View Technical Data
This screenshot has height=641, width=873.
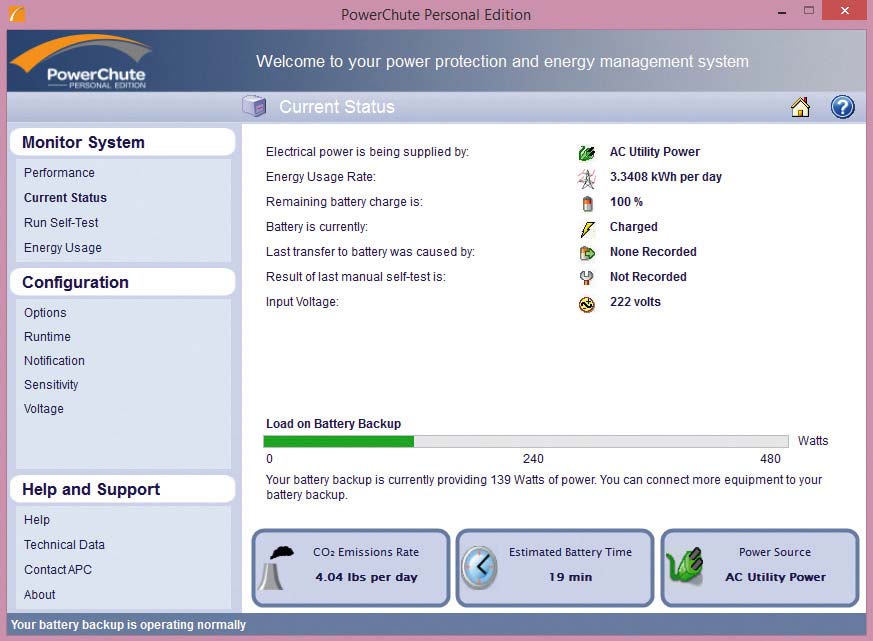point(64,545)
